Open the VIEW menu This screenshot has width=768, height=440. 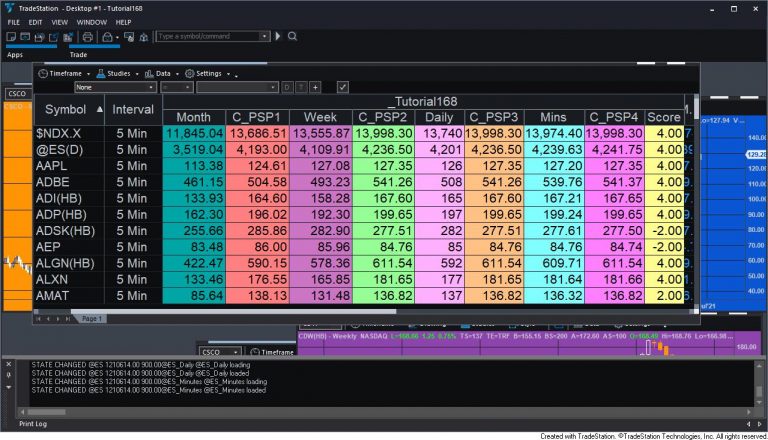(x=60, y=21)
